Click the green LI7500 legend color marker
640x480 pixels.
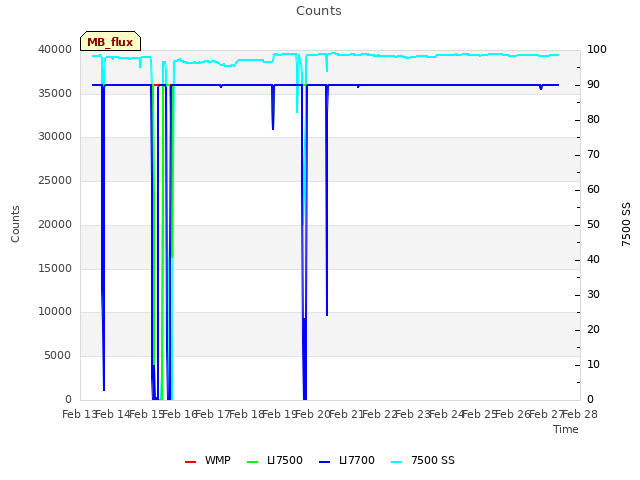pos(253,462)
